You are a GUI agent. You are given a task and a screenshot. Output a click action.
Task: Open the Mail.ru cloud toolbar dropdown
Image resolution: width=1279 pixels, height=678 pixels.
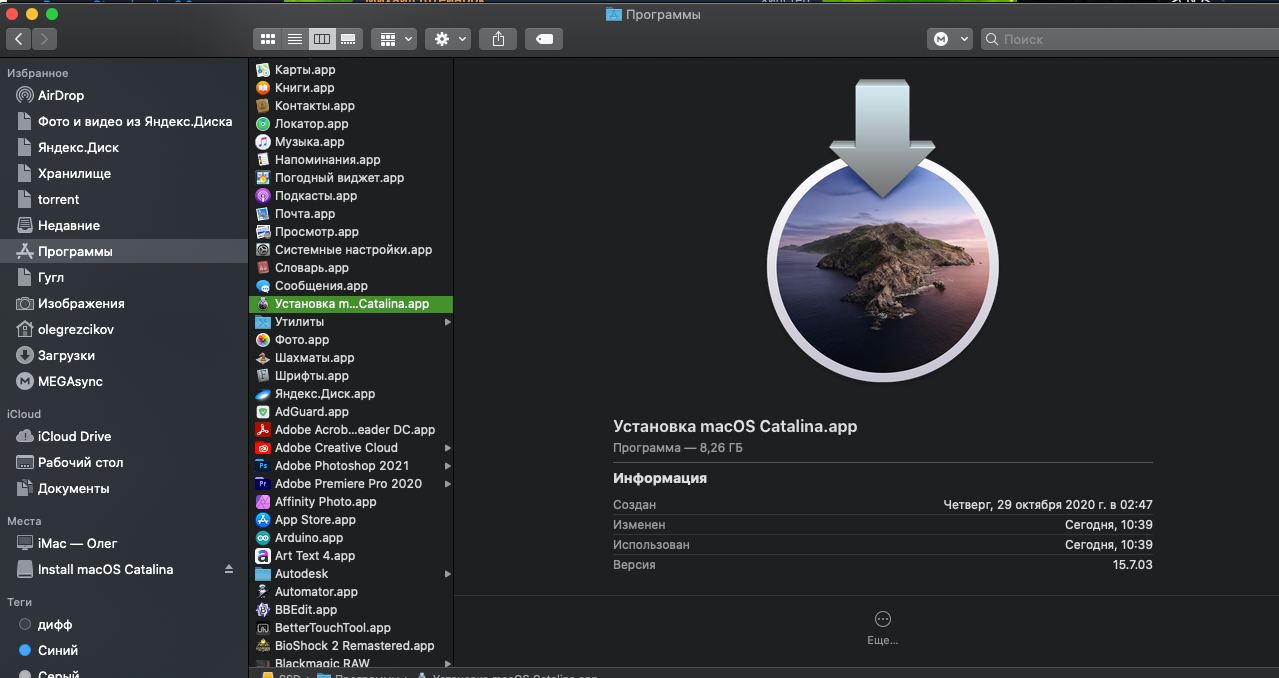tap(950, 39)
